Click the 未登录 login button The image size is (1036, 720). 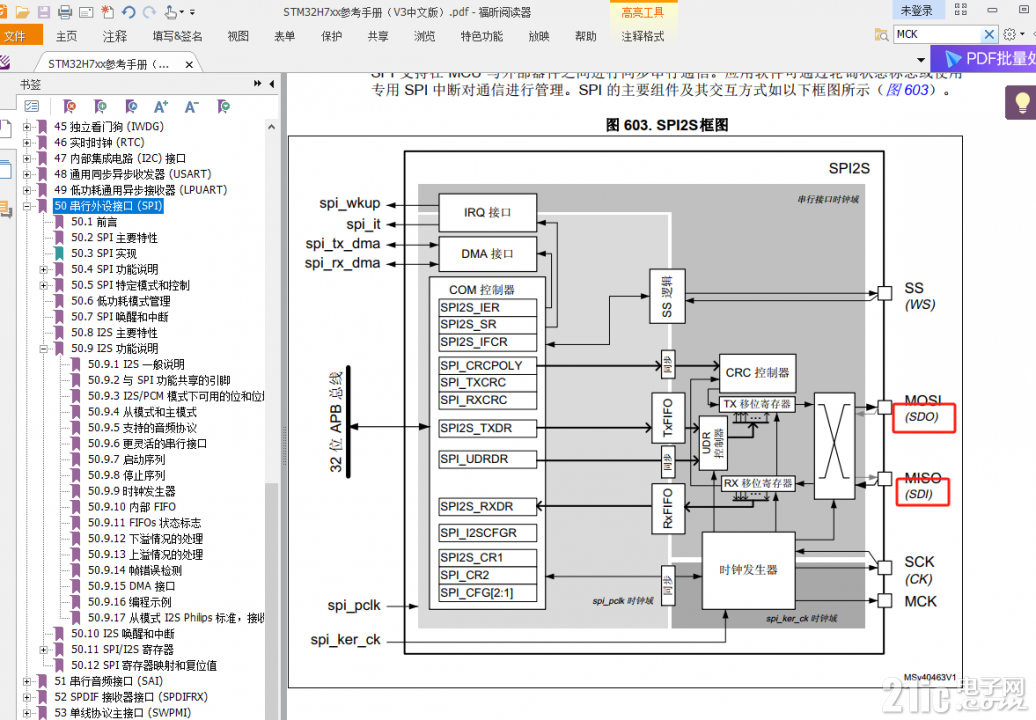click(917, 10)
